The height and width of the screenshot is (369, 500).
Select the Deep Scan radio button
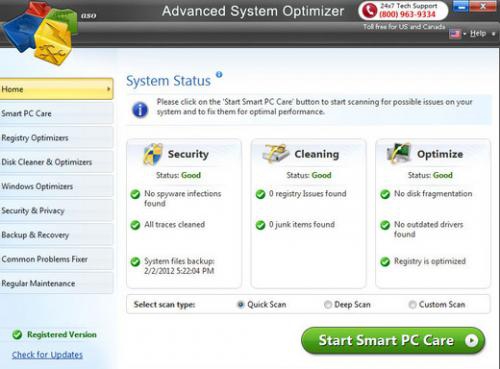coord(328,304)
